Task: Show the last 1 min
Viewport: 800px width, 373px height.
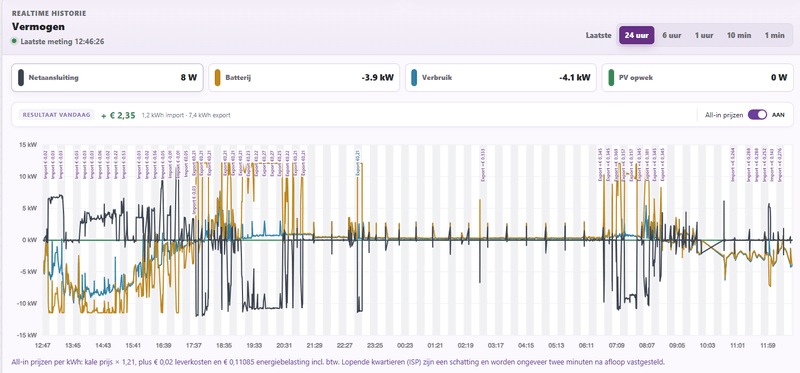Action: click(774, 36)
